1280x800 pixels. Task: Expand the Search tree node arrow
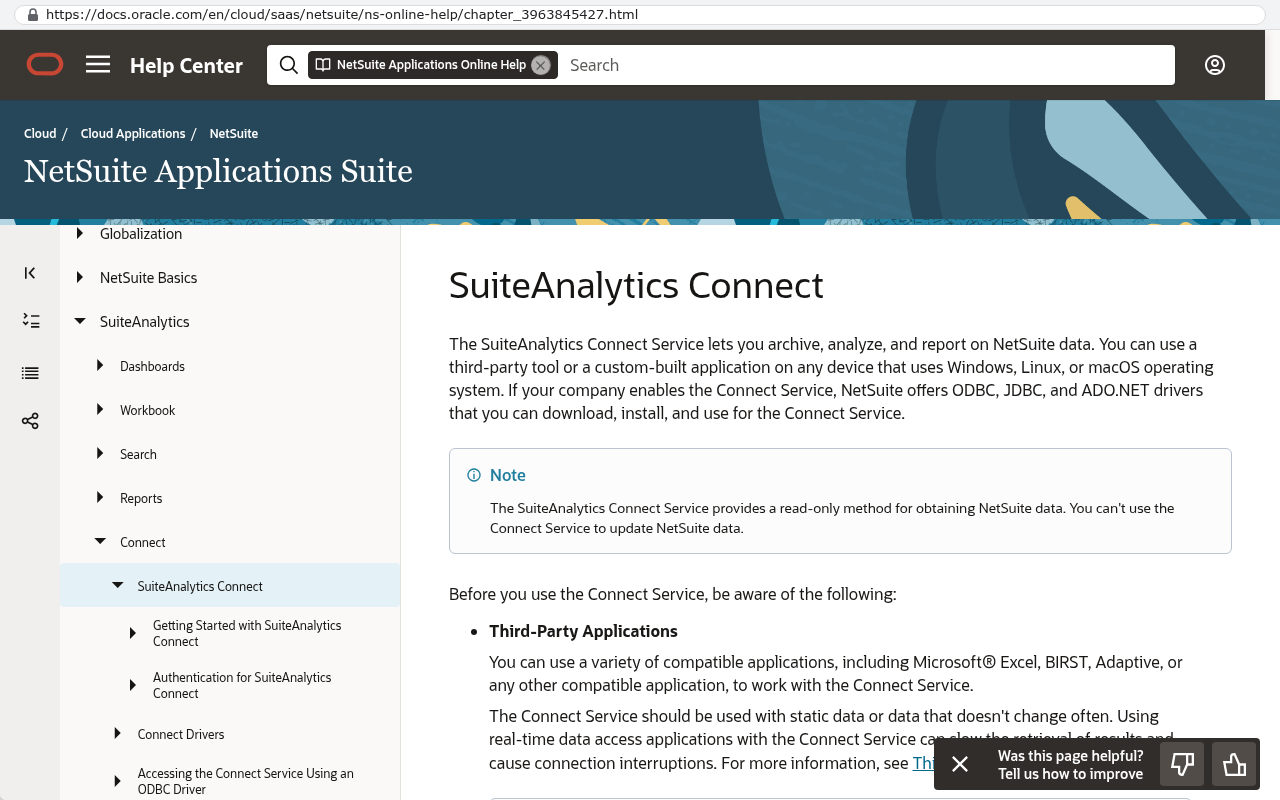point(100,453)
